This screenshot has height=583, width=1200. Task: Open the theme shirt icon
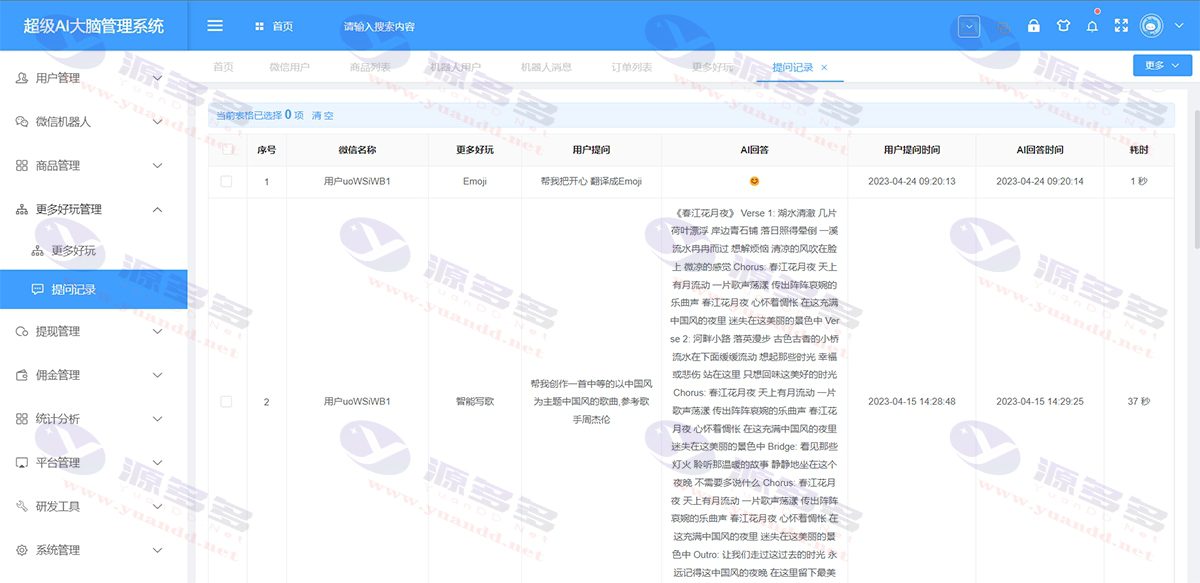pyautogui.click(x=1063, y=26)
